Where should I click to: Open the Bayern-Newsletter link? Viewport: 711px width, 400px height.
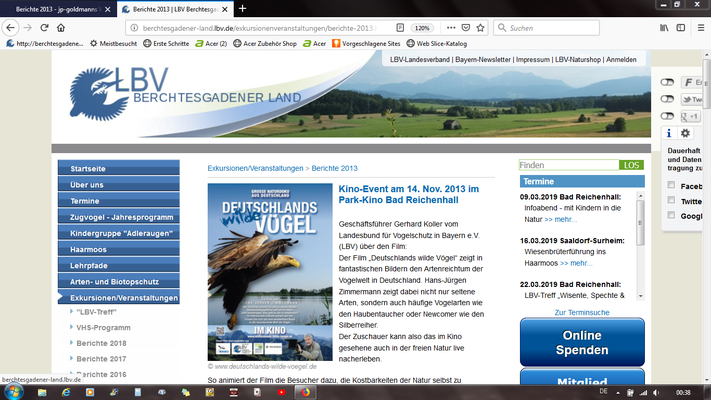[x=483, y=59]
